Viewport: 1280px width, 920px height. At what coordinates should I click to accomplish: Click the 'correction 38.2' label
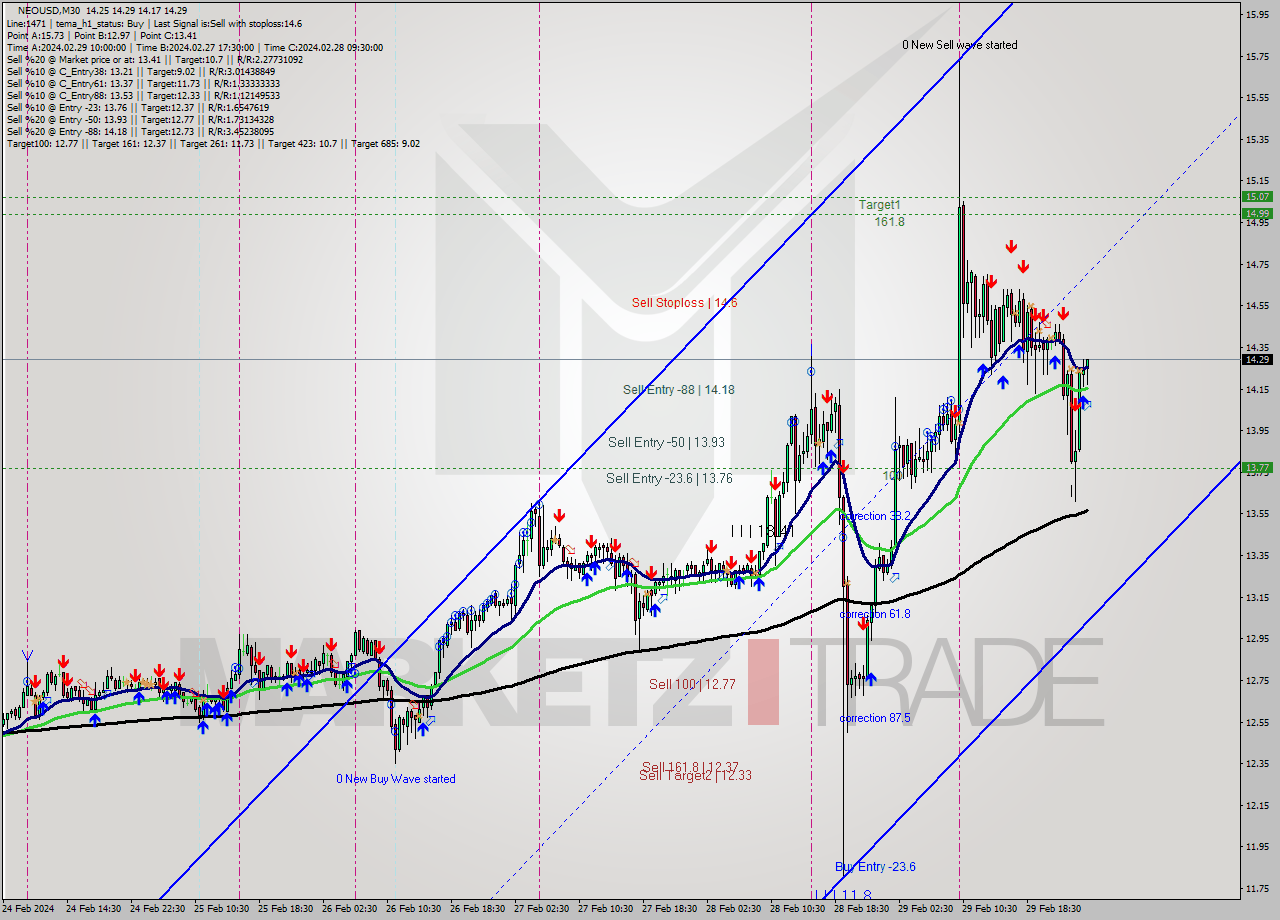[x=875, y=516]
